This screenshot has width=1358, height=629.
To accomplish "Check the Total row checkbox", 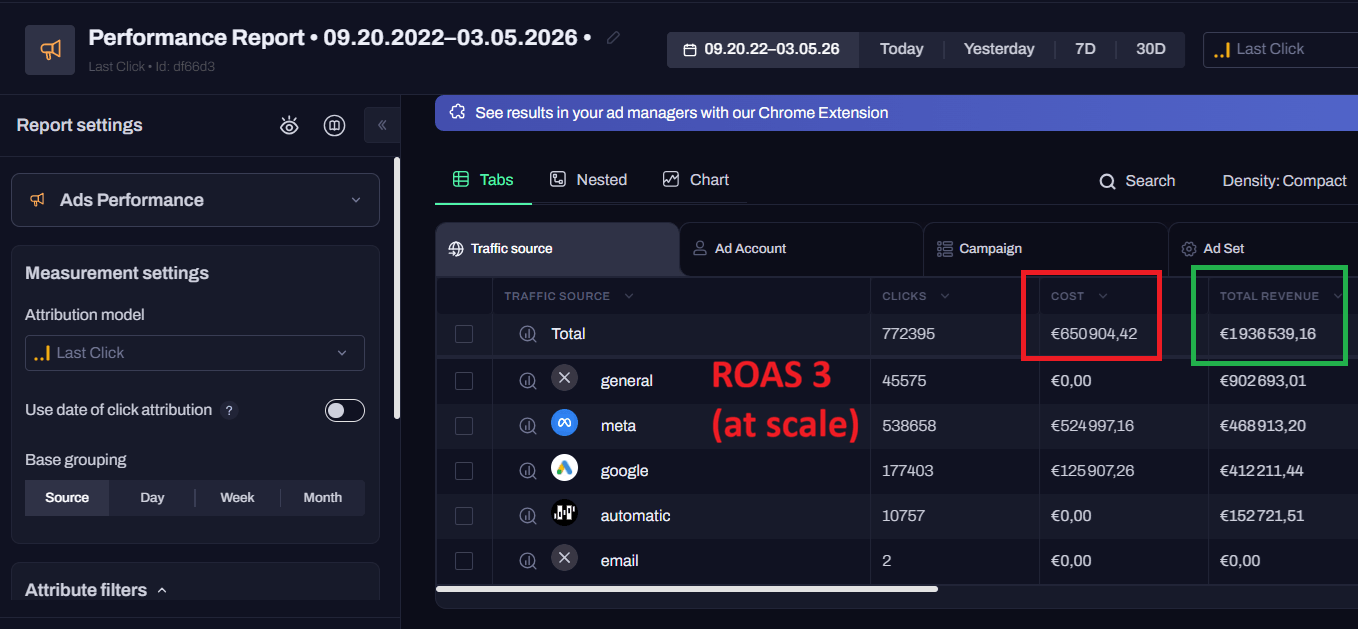I will pos(464,334).
